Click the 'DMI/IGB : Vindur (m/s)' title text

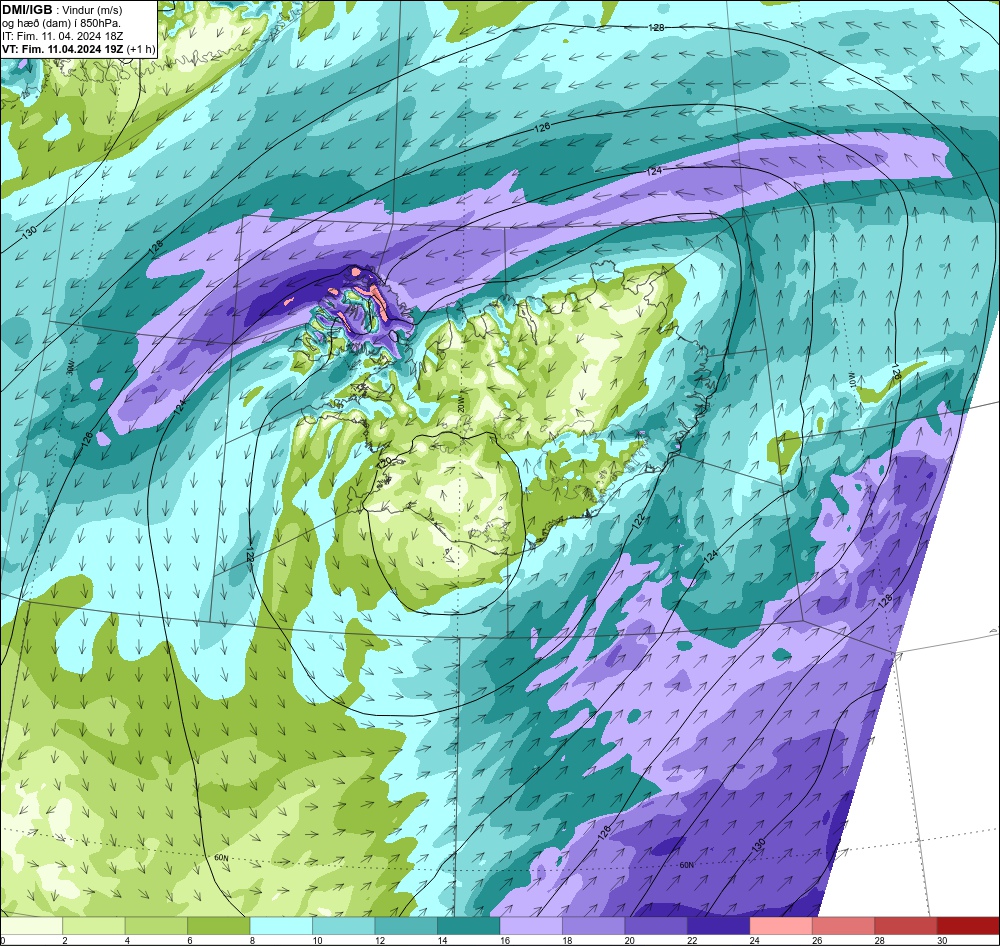point(62,10)
